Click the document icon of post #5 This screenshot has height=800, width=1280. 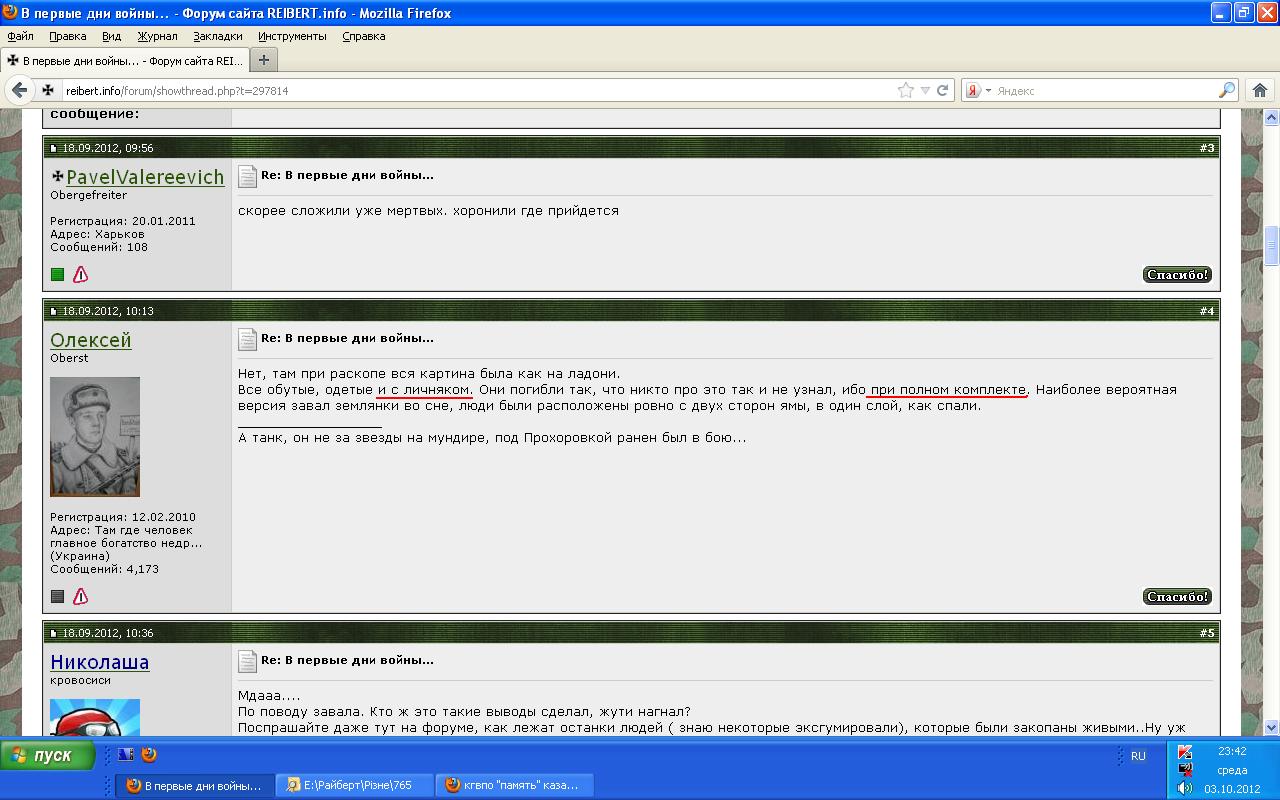tap(247, 662)
